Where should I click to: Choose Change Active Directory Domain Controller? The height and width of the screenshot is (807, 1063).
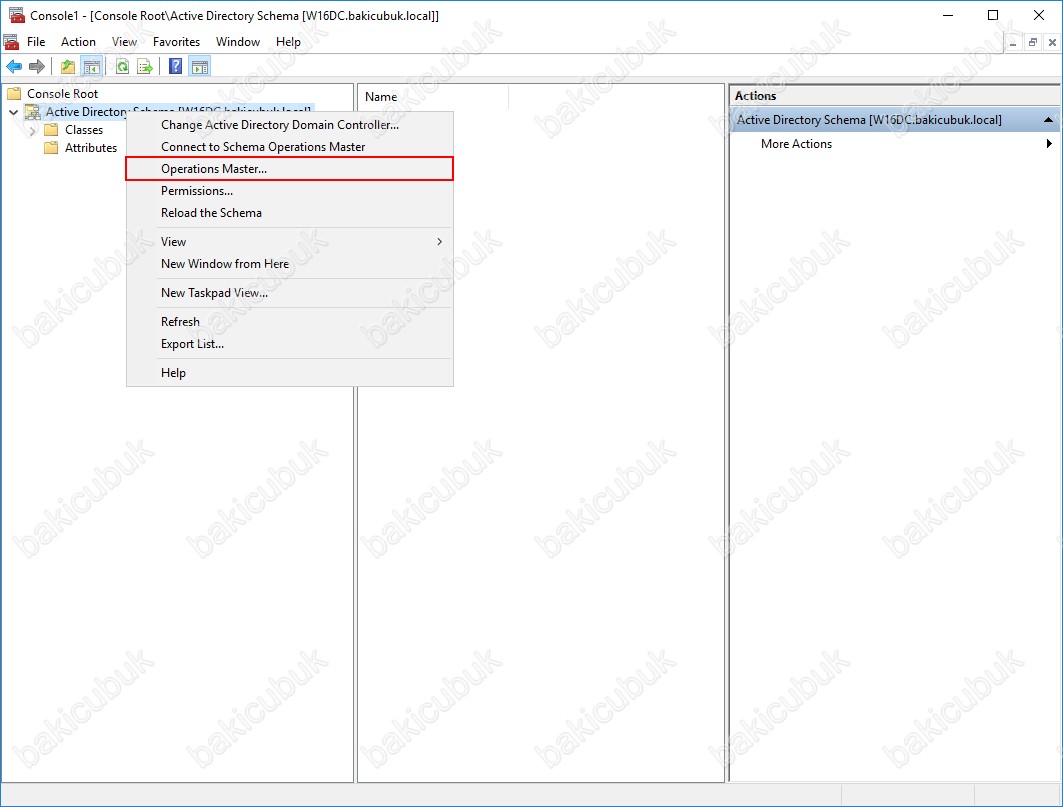[289, 125]
